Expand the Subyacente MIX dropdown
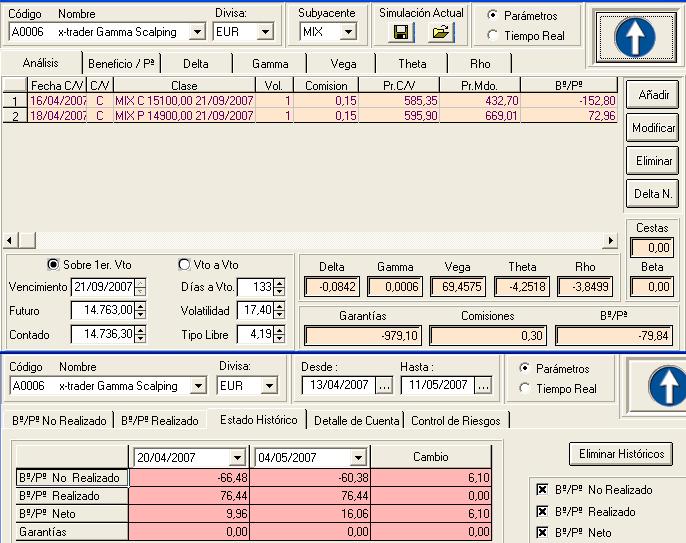 [x=347, y=32]
